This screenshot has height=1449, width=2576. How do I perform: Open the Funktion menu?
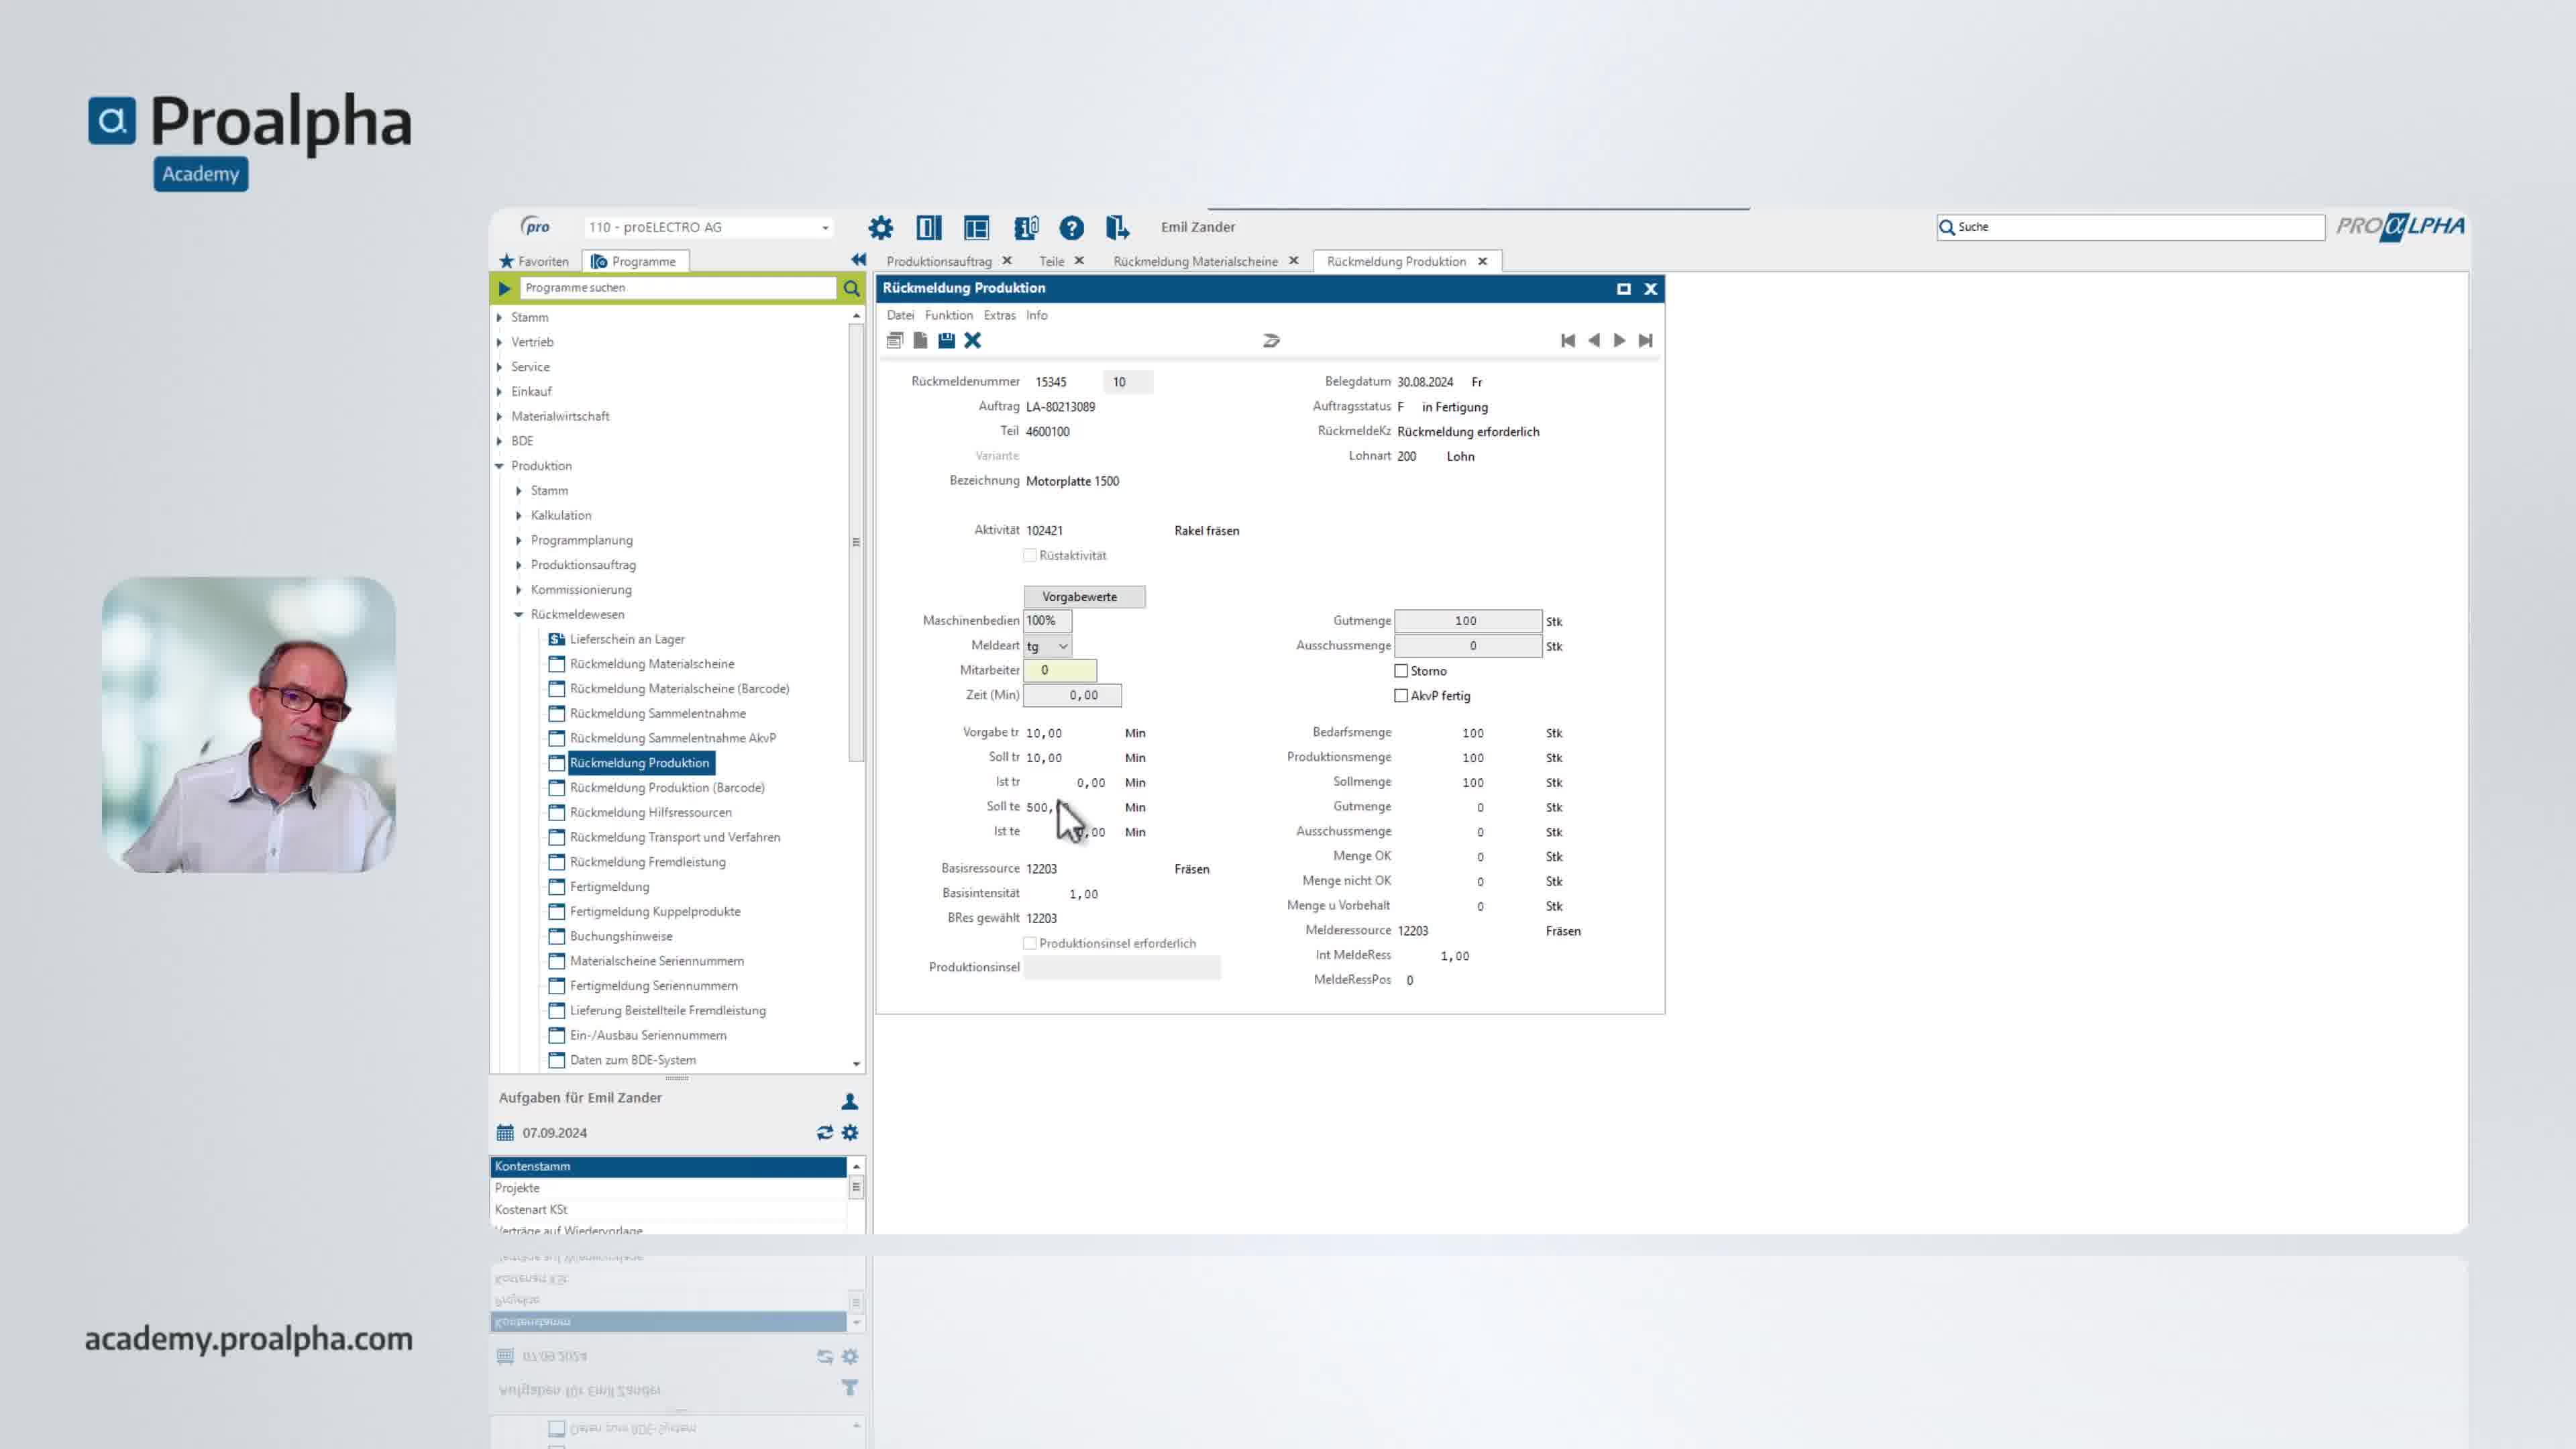948,315
